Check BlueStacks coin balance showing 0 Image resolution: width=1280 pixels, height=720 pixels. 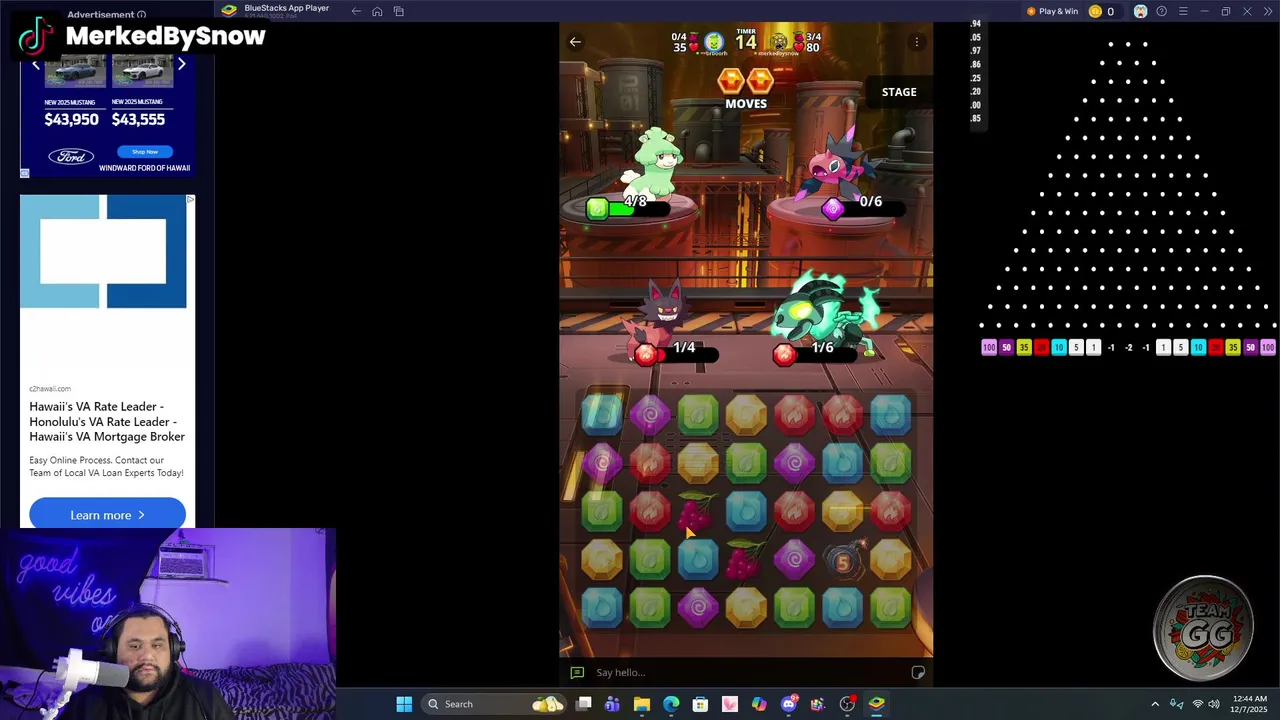pyautogui.click(x=1101, y=11)
